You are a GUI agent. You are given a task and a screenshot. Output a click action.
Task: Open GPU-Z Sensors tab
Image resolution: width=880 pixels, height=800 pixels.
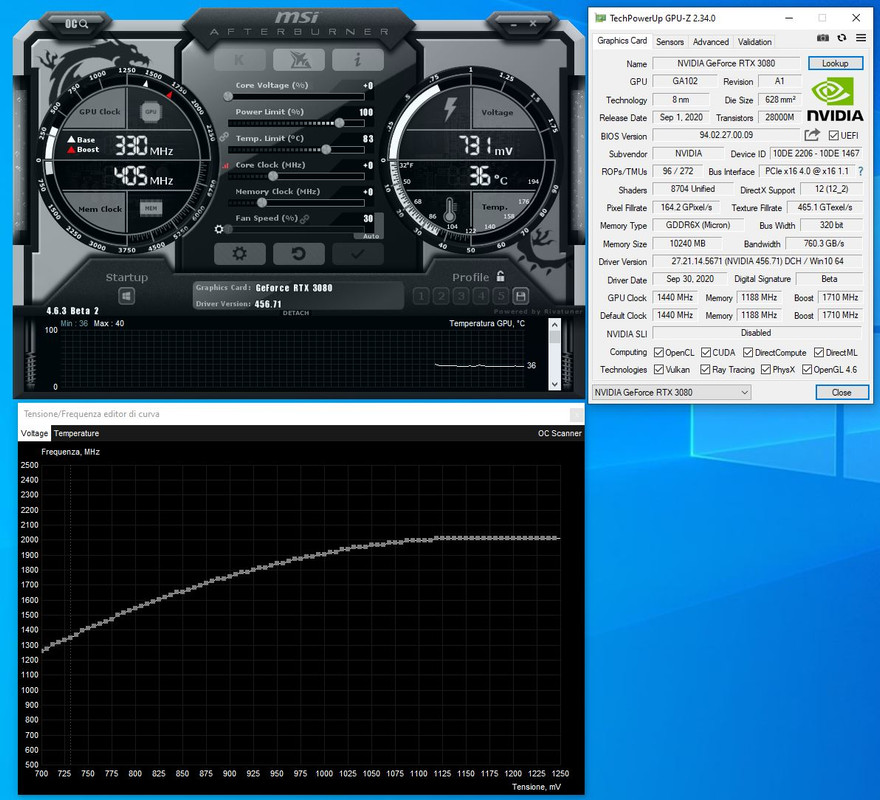click(x=670, y=42)
